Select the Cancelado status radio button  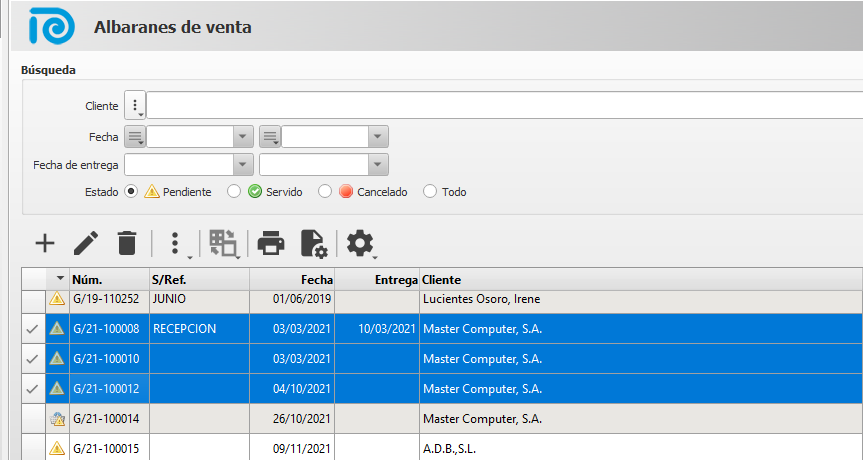(325, 192)
